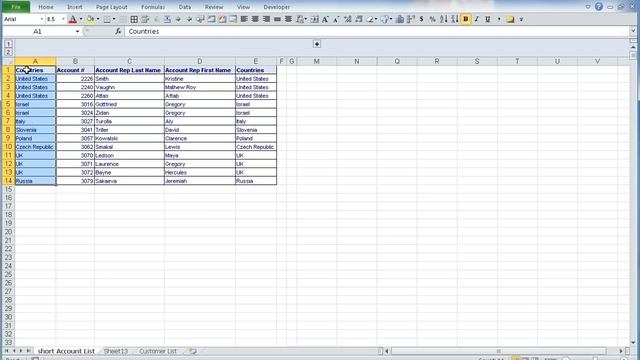Click the Account # header cell
Screen dimensions: 640x360
75,70
